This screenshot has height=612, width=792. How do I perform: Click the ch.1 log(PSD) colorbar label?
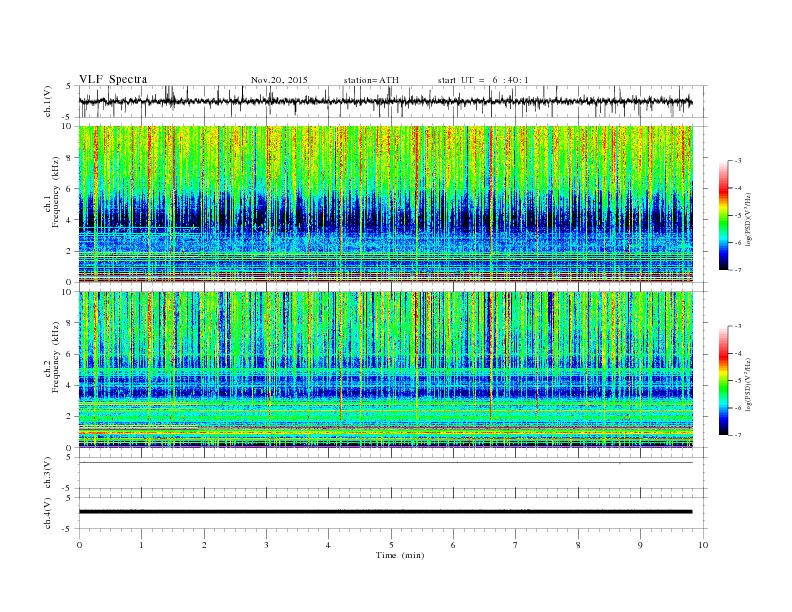tap(748, 219)
